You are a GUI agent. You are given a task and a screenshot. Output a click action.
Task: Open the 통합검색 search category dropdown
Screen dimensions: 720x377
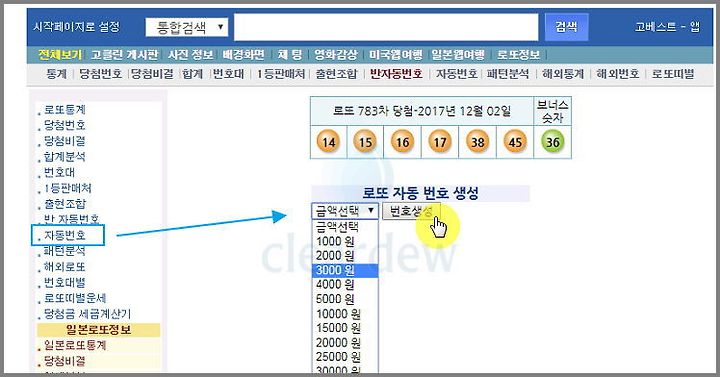coord(187,28)
